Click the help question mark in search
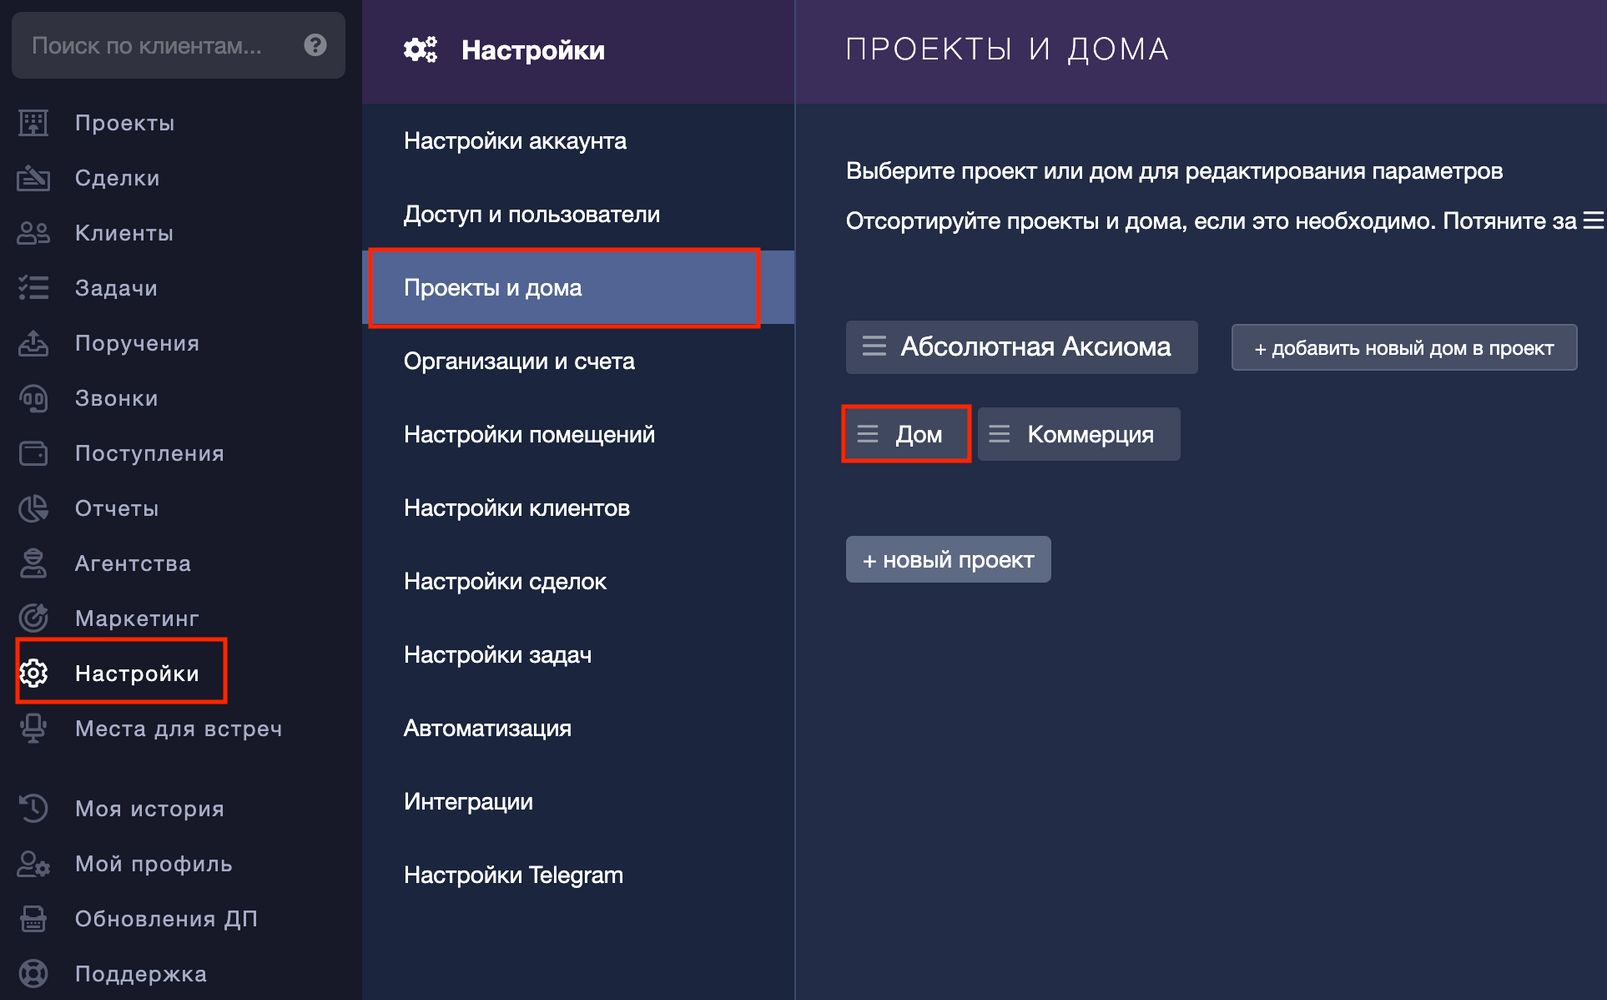The image size is (1607, 1000). tap(315, 45)
